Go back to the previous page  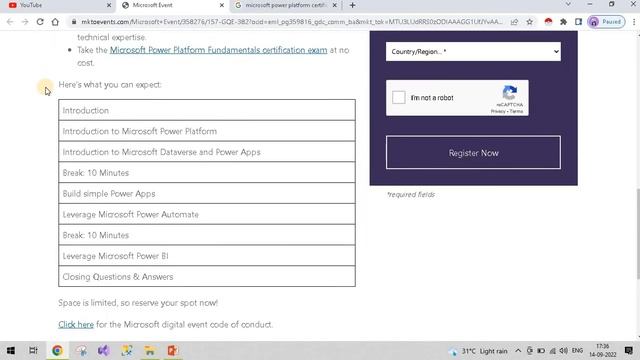(x=10, y=22)
